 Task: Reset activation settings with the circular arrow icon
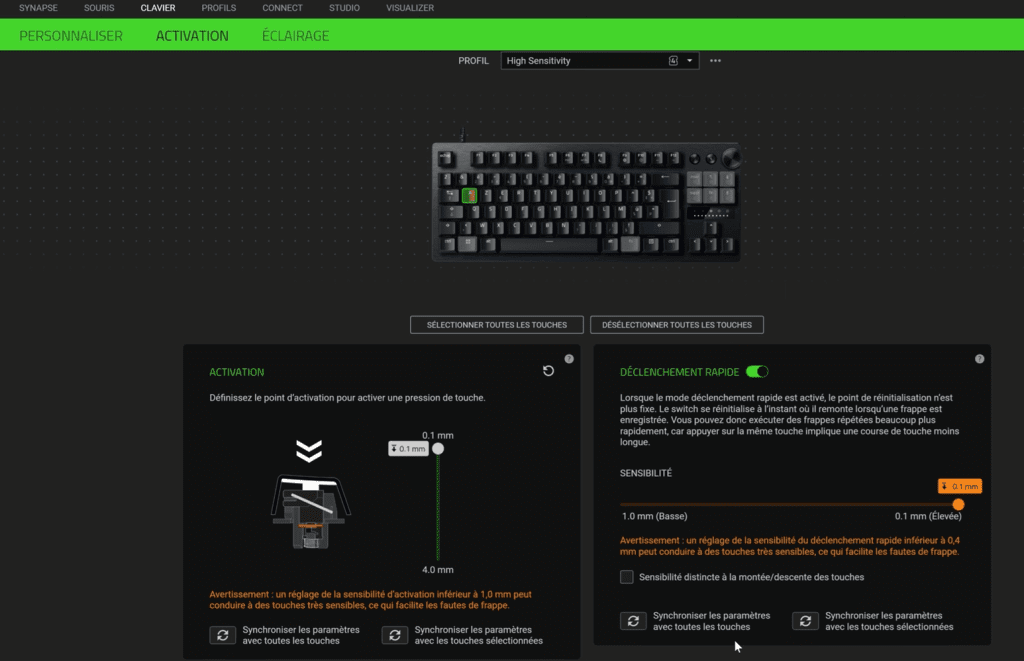tap(549, 371)
